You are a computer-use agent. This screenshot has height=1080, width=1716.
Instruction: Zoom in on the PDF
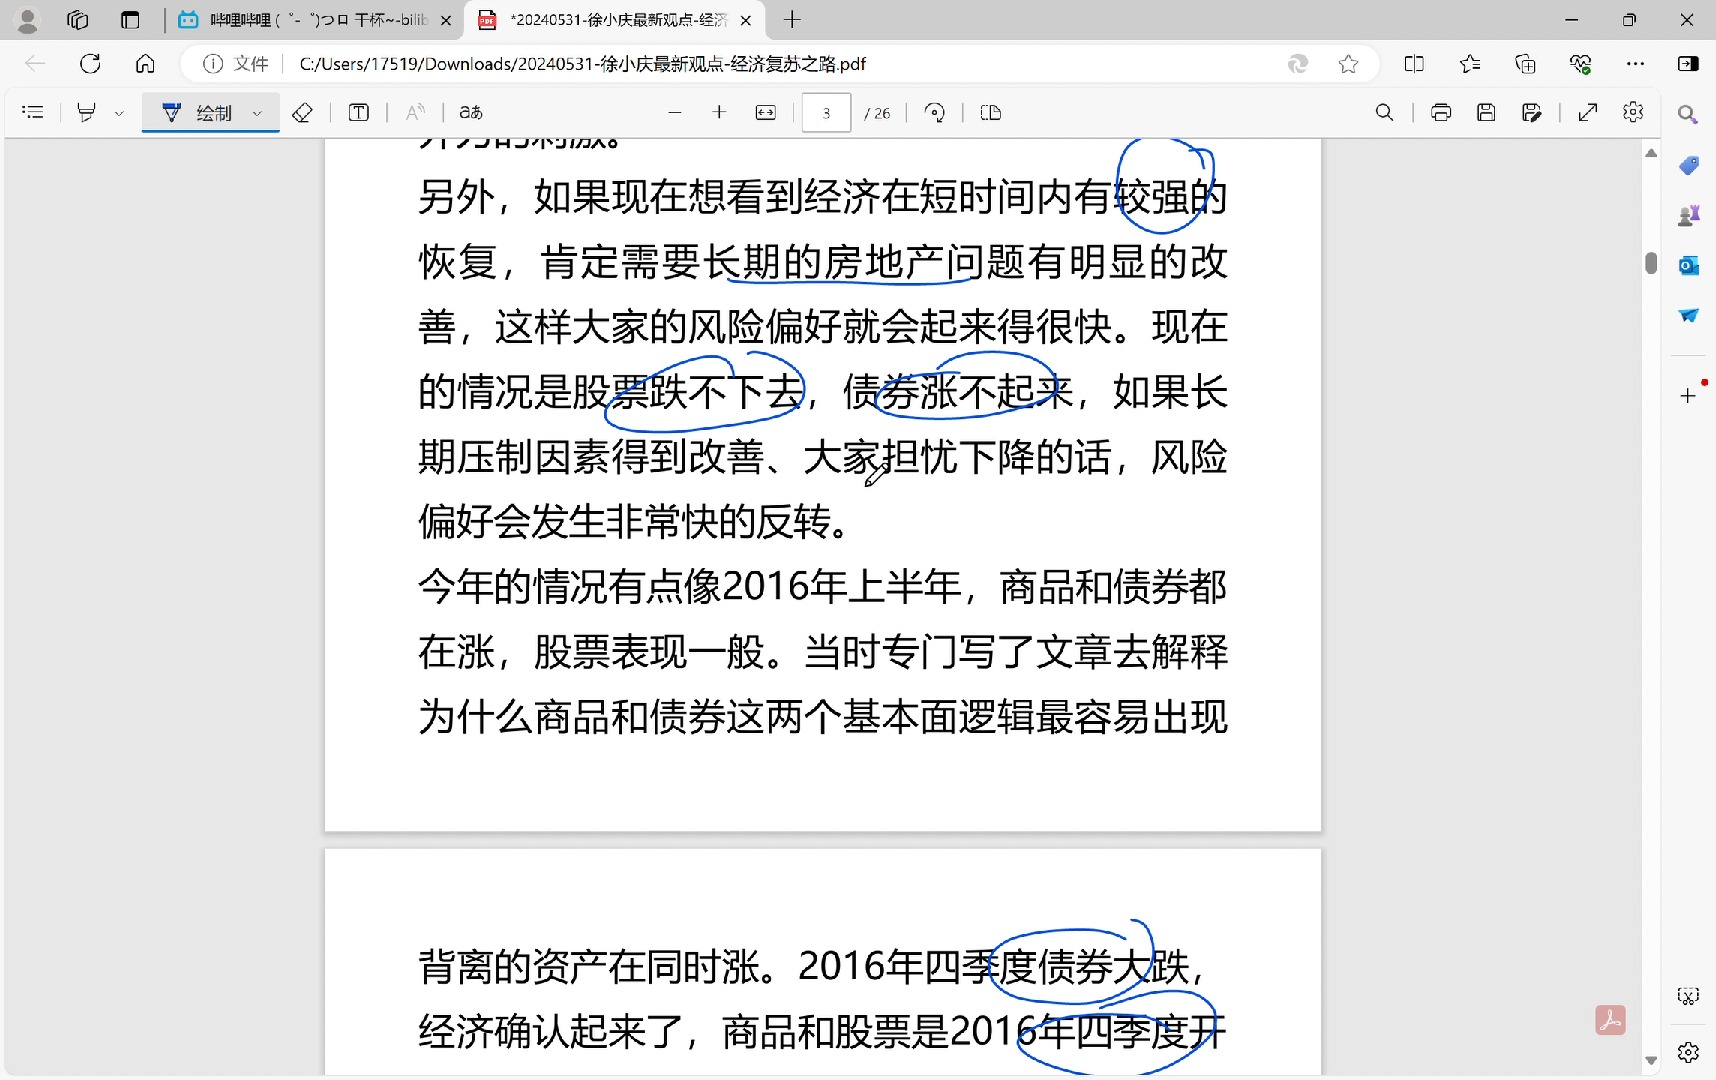click(719, 112)
